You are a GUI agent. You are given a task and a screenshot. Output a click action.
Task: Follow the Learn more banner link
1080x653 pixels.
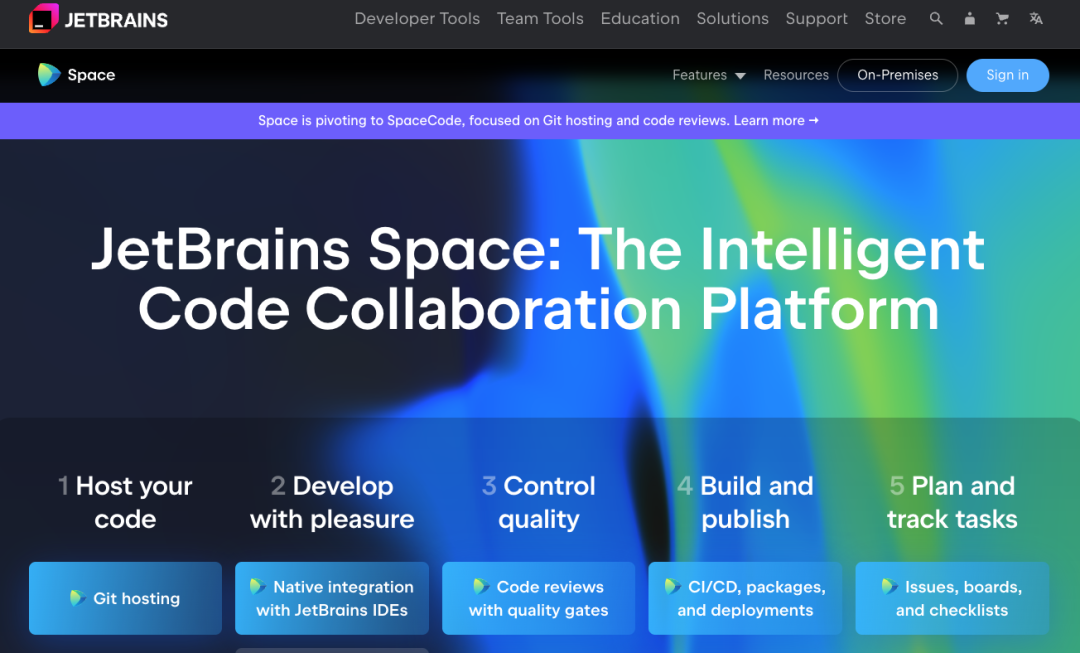[776, 121]
